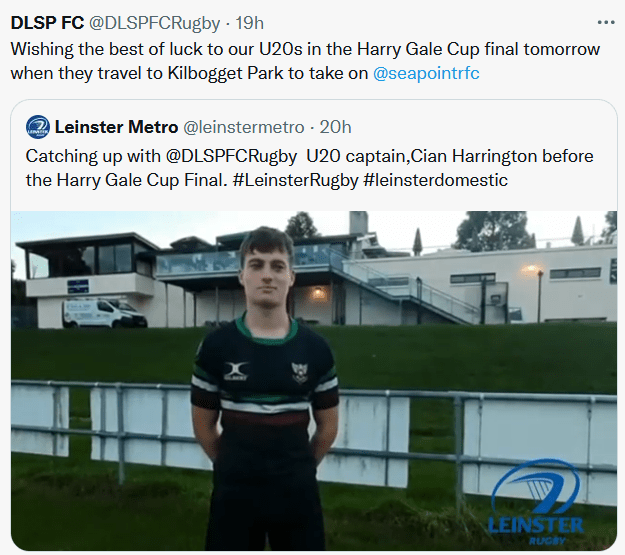Open the tweet's more options menu
This screenshot has height=555, width=625.
pos(605,21)
